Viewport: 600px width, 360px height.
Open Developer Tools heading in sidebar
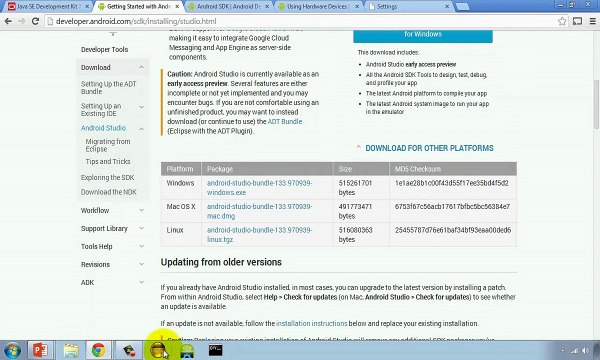click(x=104, y=49)
